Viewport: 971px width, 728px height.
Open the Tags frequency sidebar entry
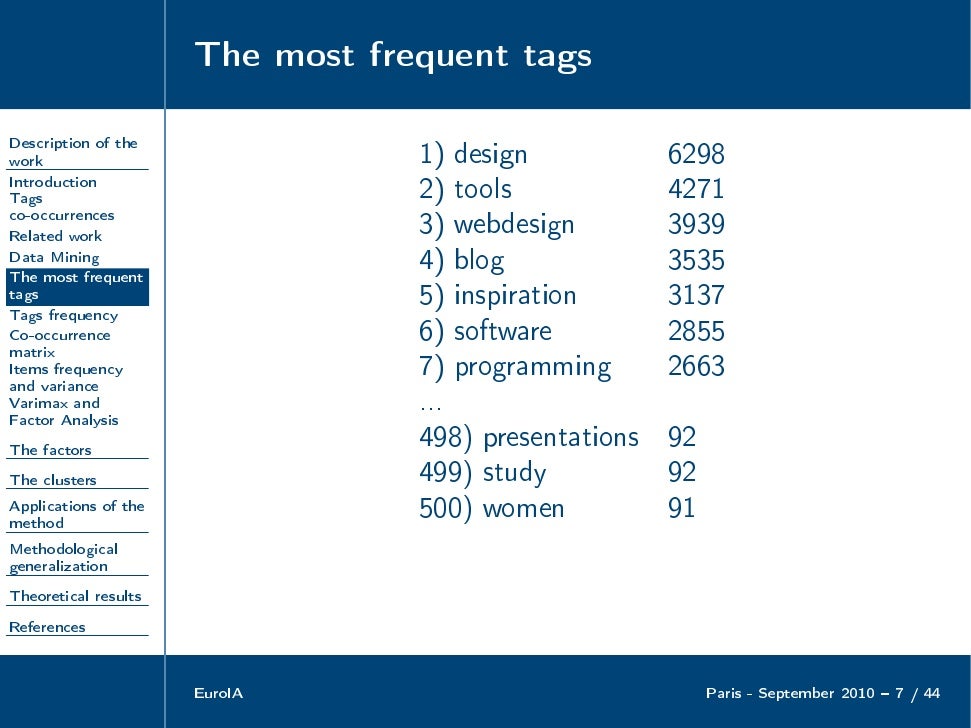[63, 316]
